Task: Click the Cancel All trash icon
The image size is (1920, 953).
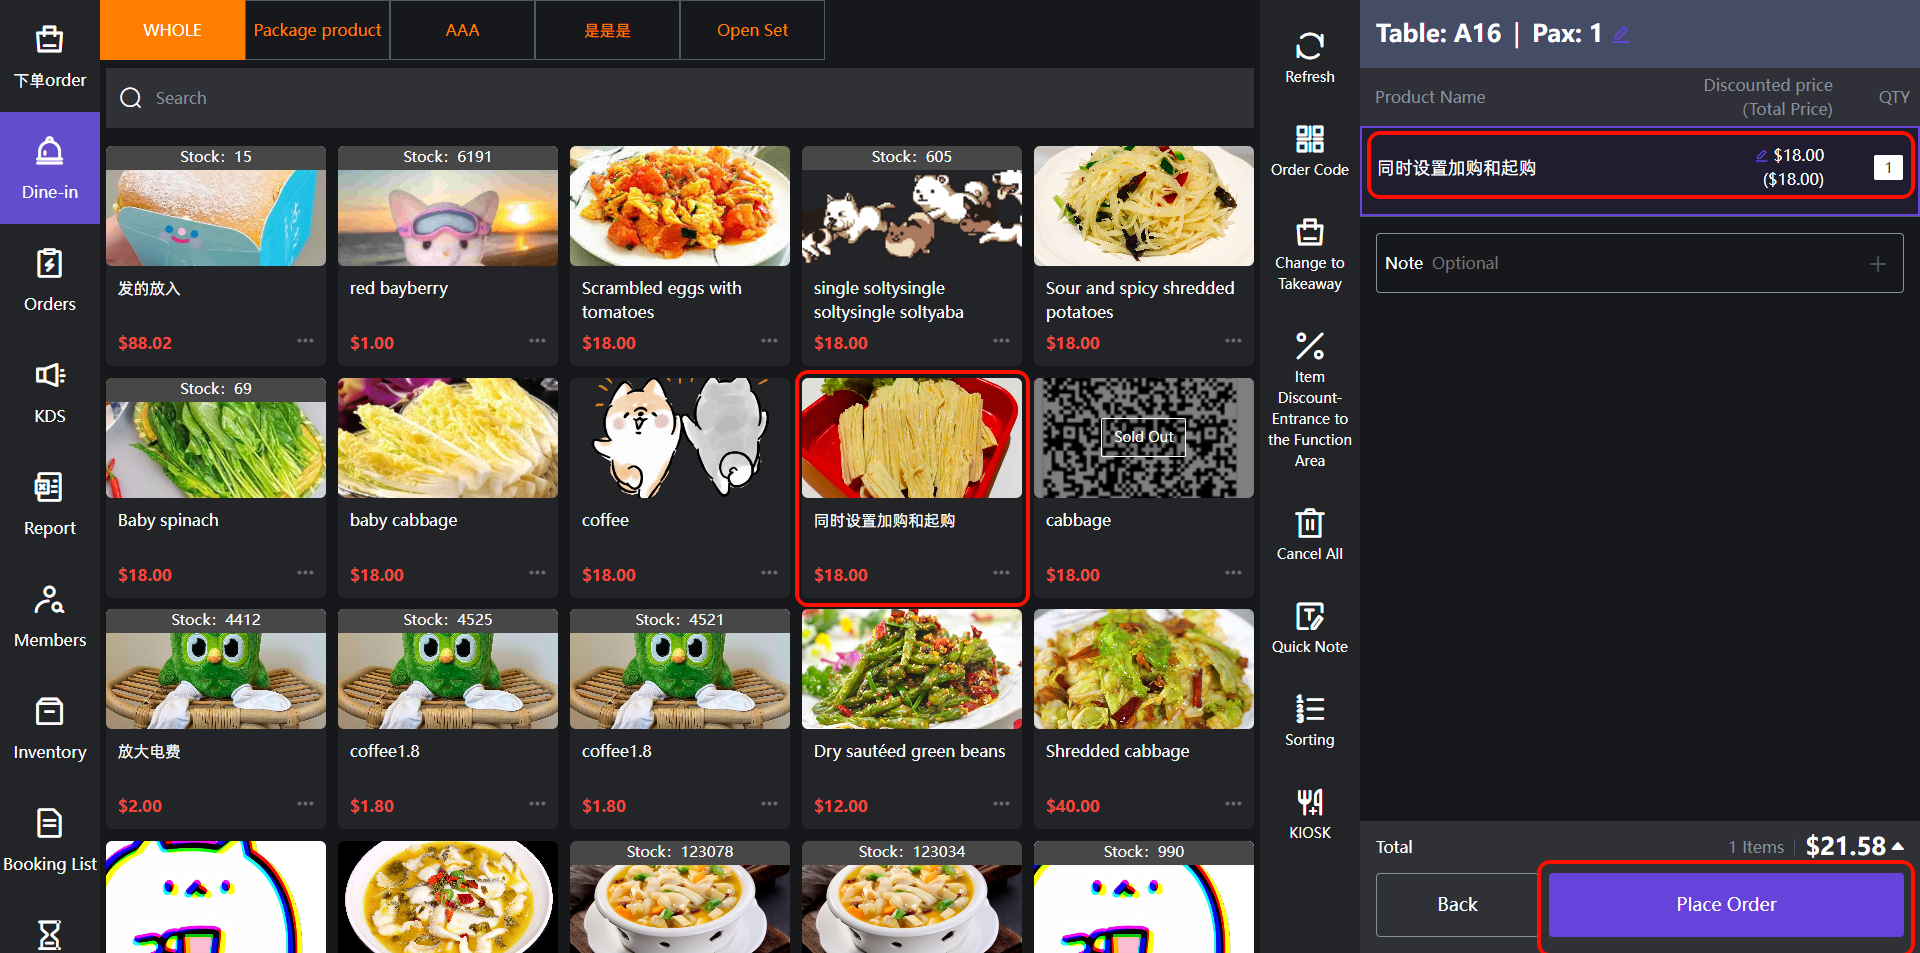Action: (1309, 524)
